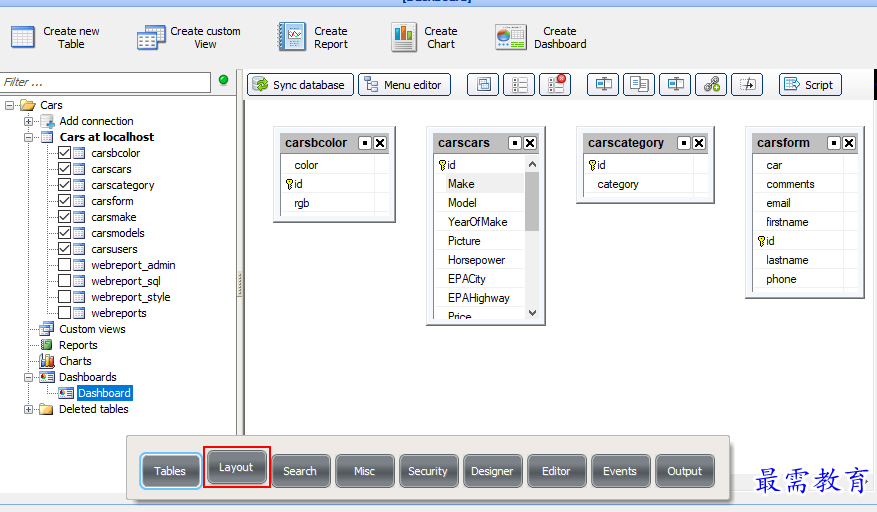The width and height of the screenshot is (877, 512).
Task: Click the Sync database button
Action: click(300, 85)
